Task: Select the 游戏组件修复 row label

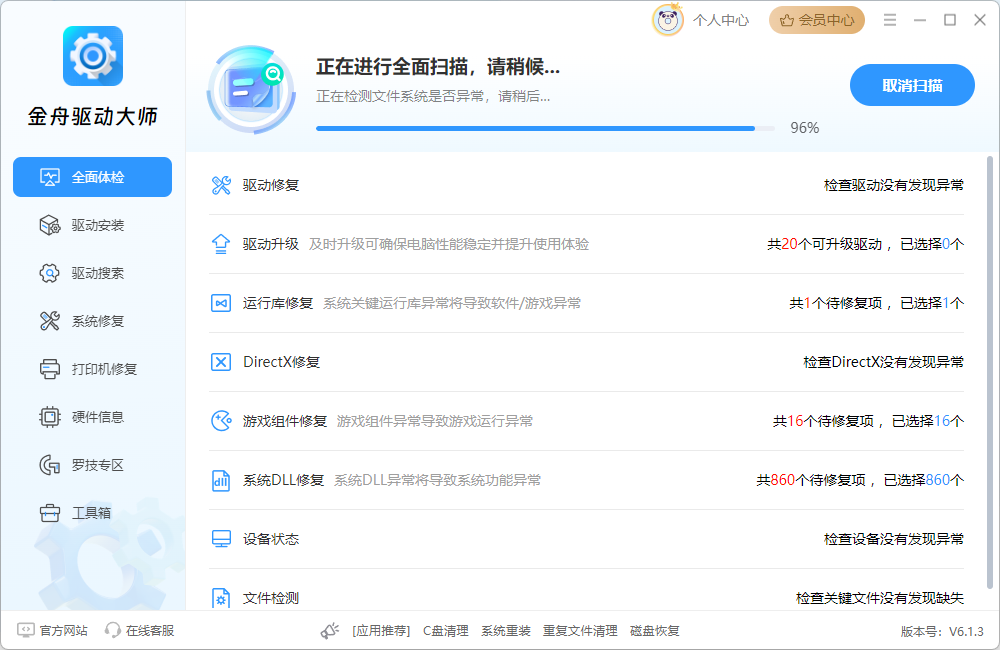Action: pyautogui.click(x=284, y=421)
